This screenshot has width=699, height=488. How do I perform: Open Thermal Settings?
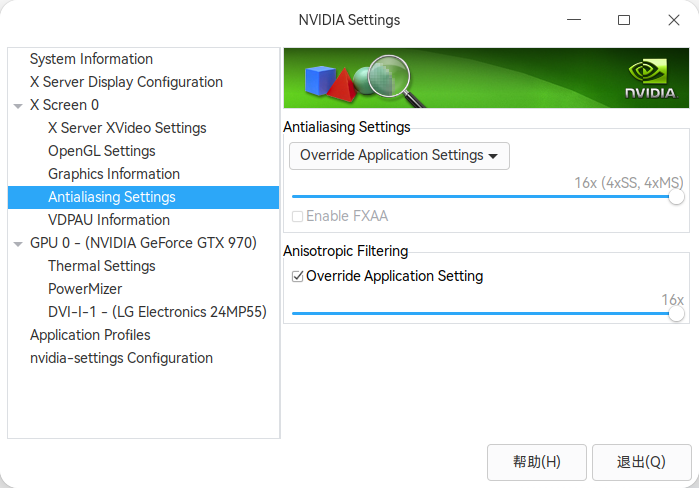tap(102, 266)
